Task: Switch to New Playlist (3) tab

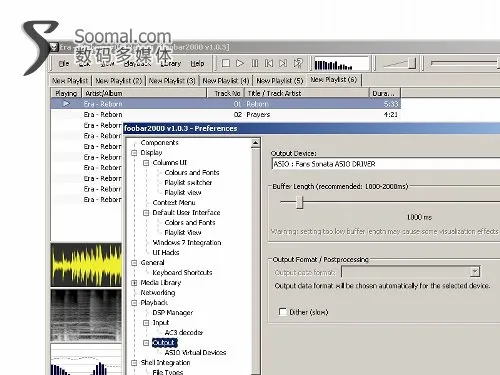Action: [x=172, y=81]
